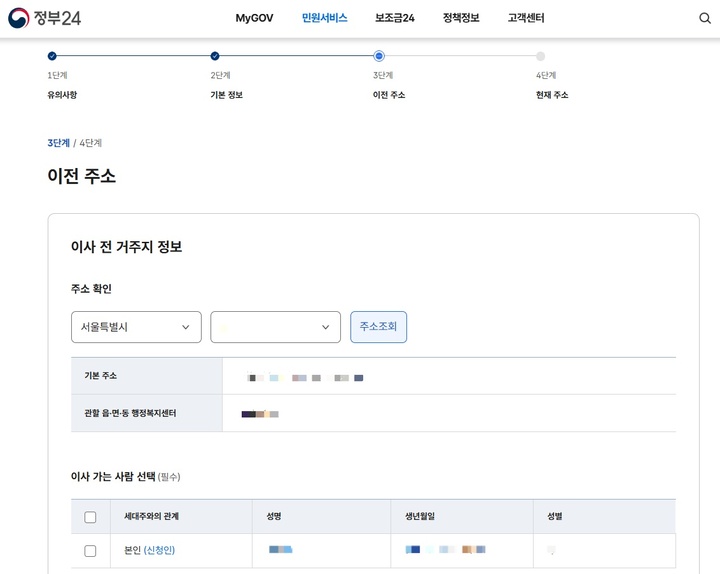The width and height of the screenshot is (720, 574).
Task: Click the step 1 유의사항 progress marker
Action: tap(52, 56)
